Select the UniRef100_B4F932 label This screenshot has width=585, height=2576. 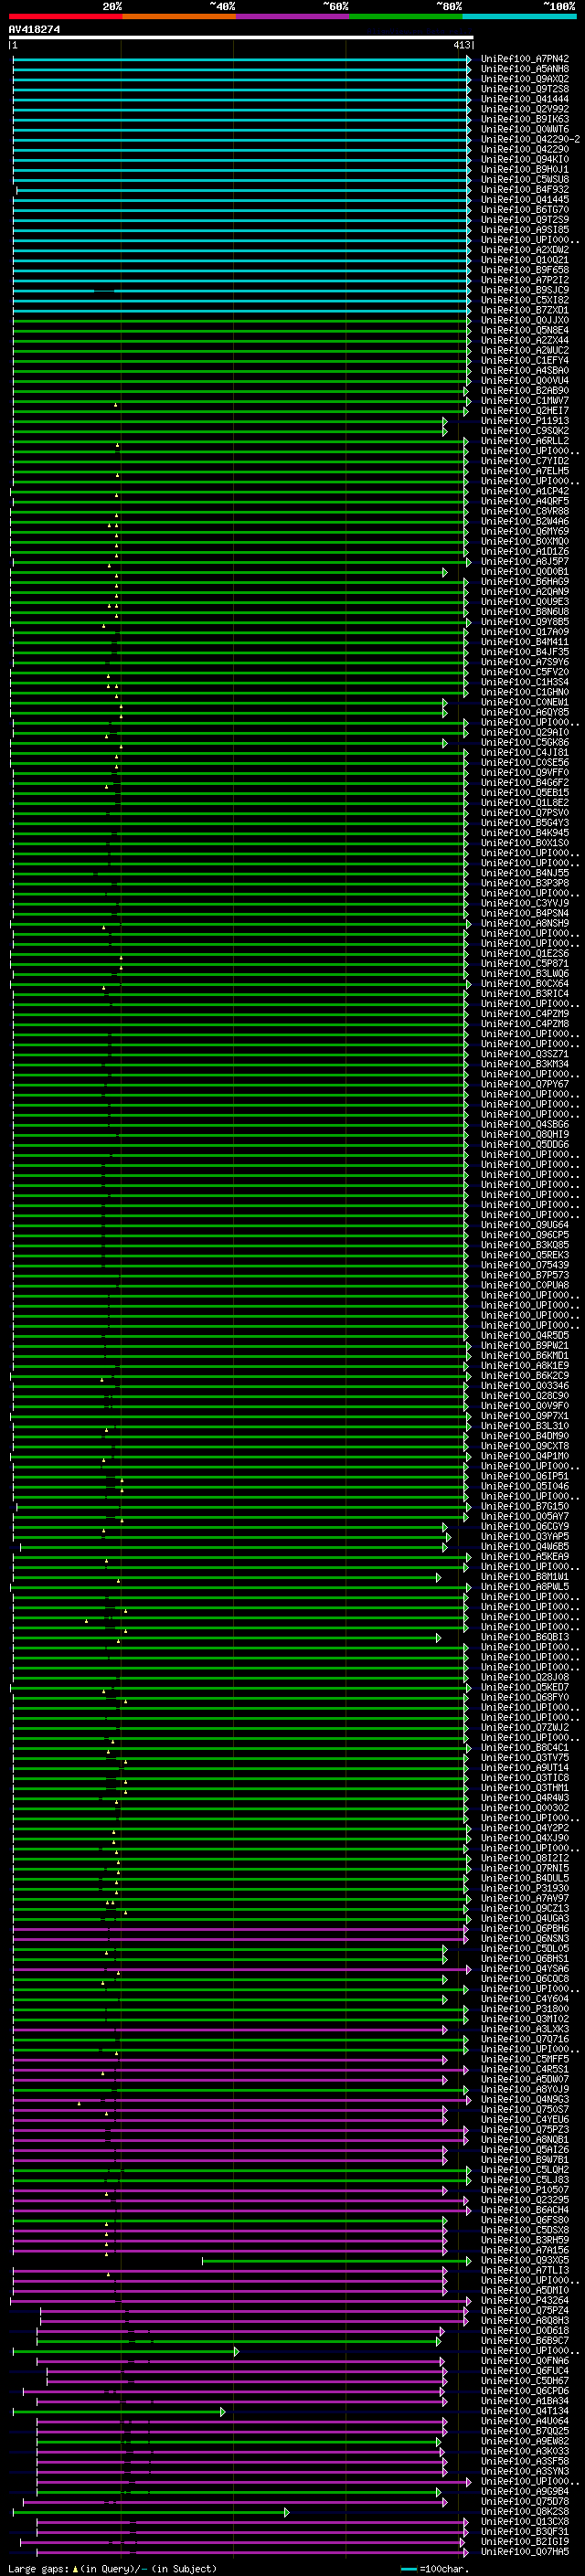tap(524, 190)
